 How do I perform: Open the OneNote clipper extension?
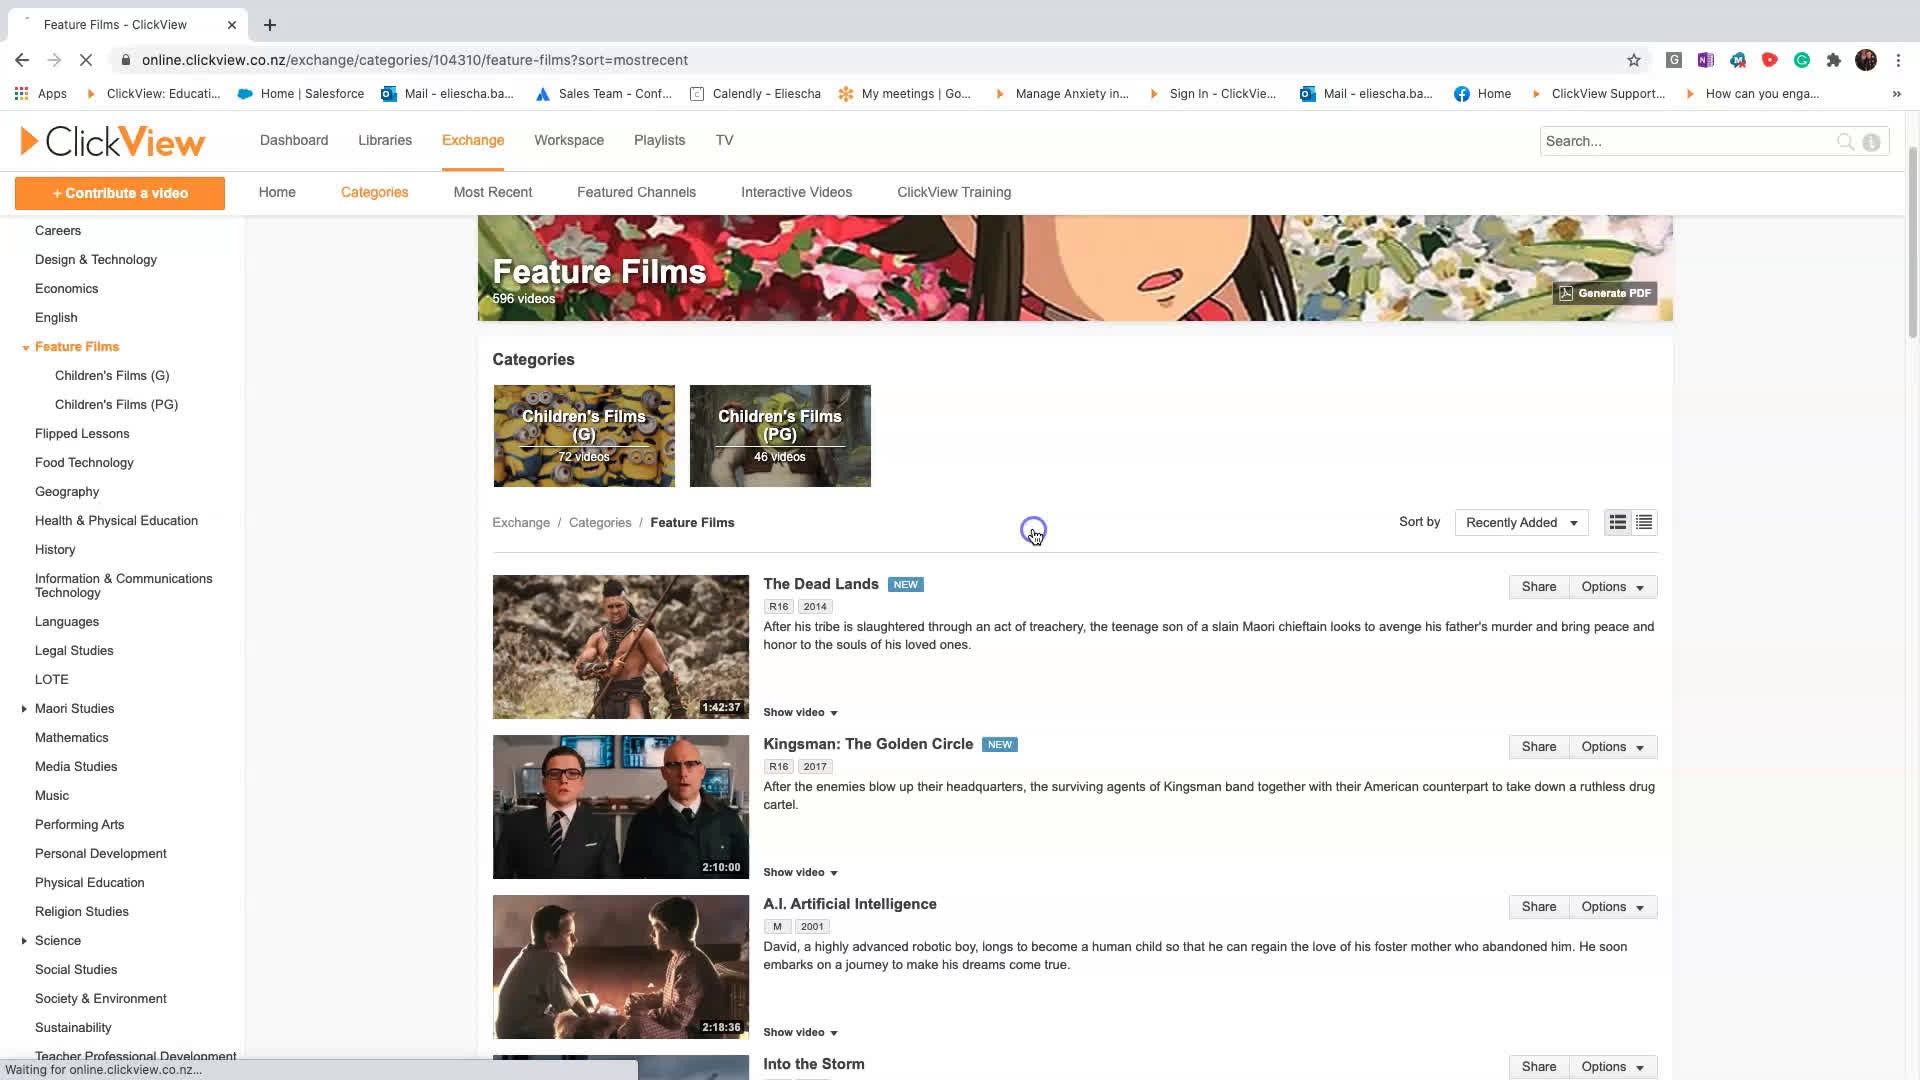pyautogui.click(x=1705, y=60)
